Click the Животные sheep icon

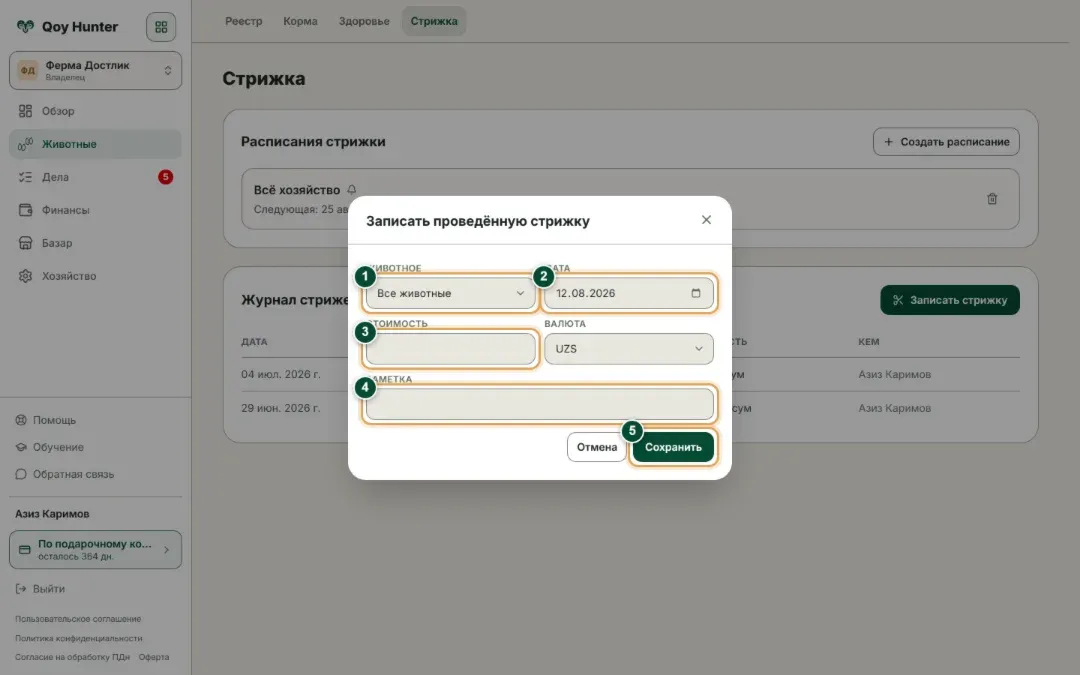point(25,144)
